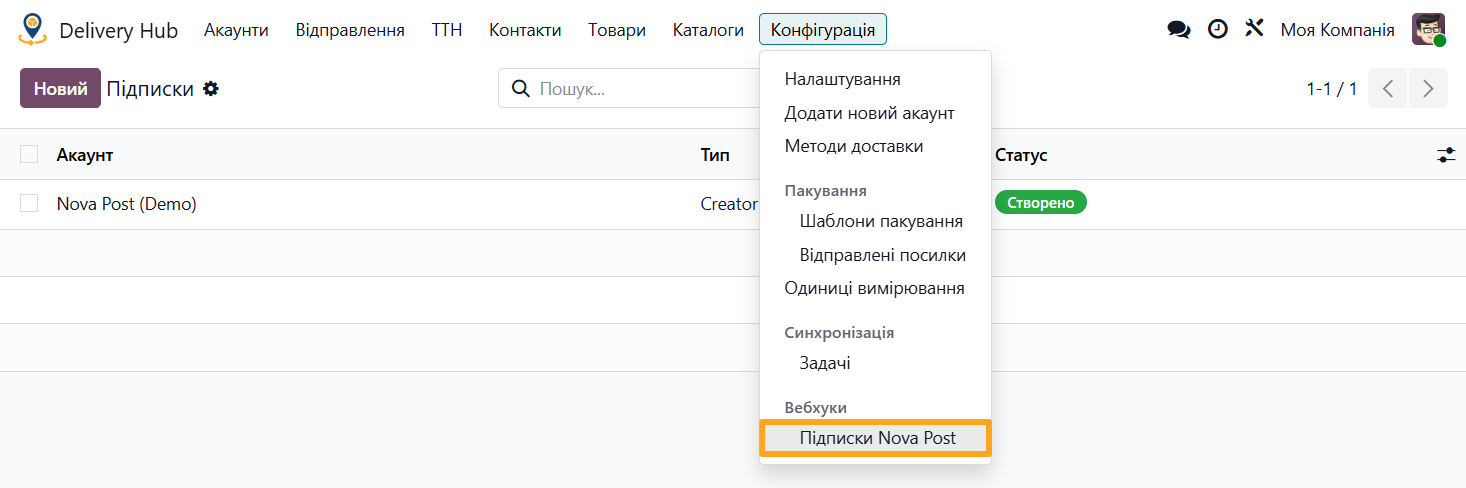Open the Моя Компанія company switcher
This screenshot has width=1466, height=488.
click(1337, 30)
